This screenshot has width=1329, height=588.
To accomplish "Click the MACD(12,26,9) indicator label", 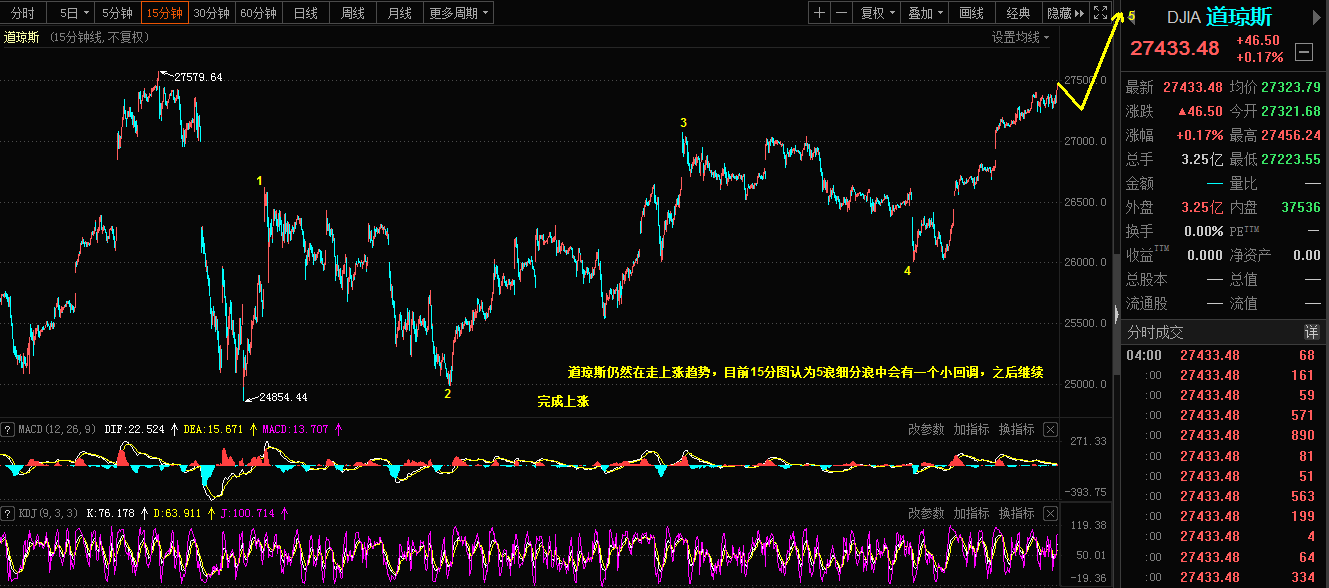I will click(x=57, y=430).
